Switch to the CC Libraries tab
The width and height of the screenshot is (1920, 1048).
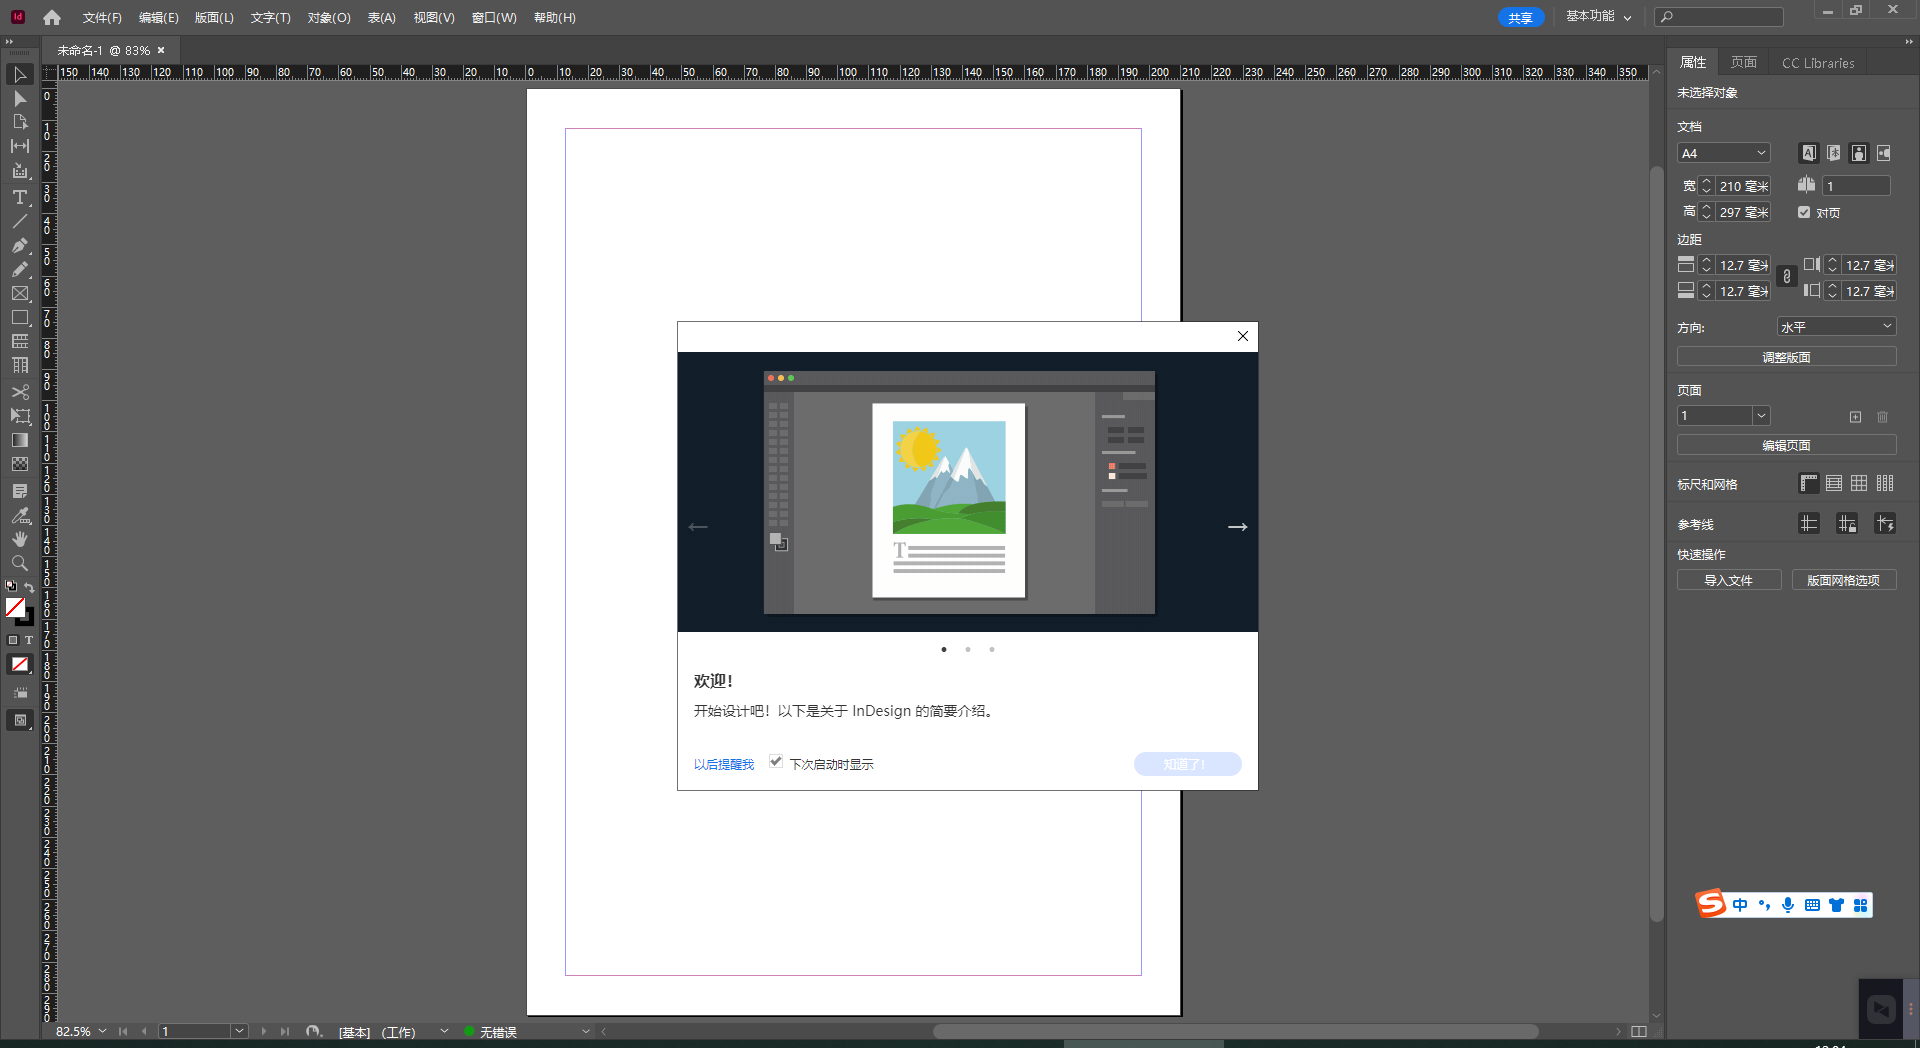1817,63
